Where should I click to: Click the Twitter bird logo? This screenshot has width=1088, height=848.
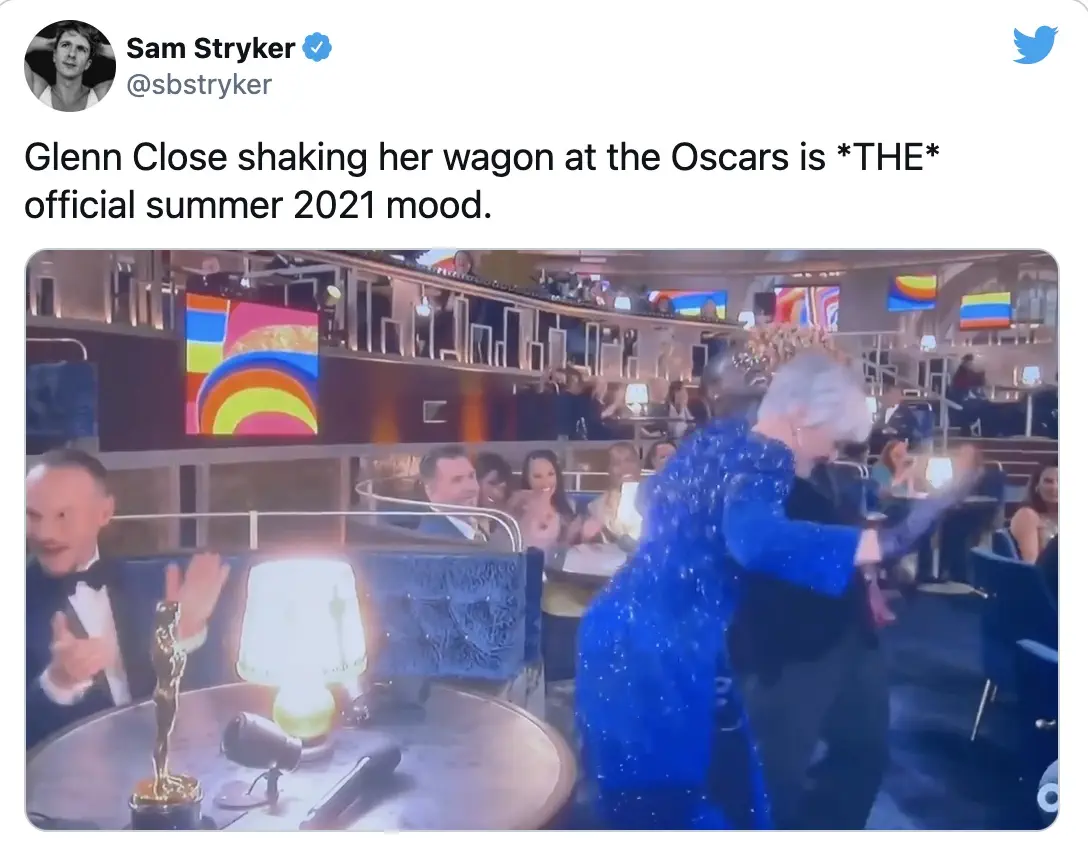(1035, 45)
